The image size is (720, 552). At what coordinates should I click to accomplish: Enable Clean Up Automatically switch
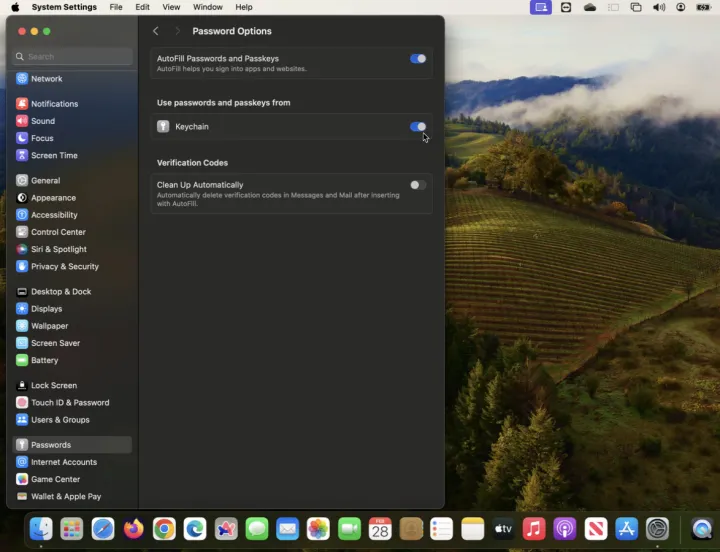(x=418, y=185)
